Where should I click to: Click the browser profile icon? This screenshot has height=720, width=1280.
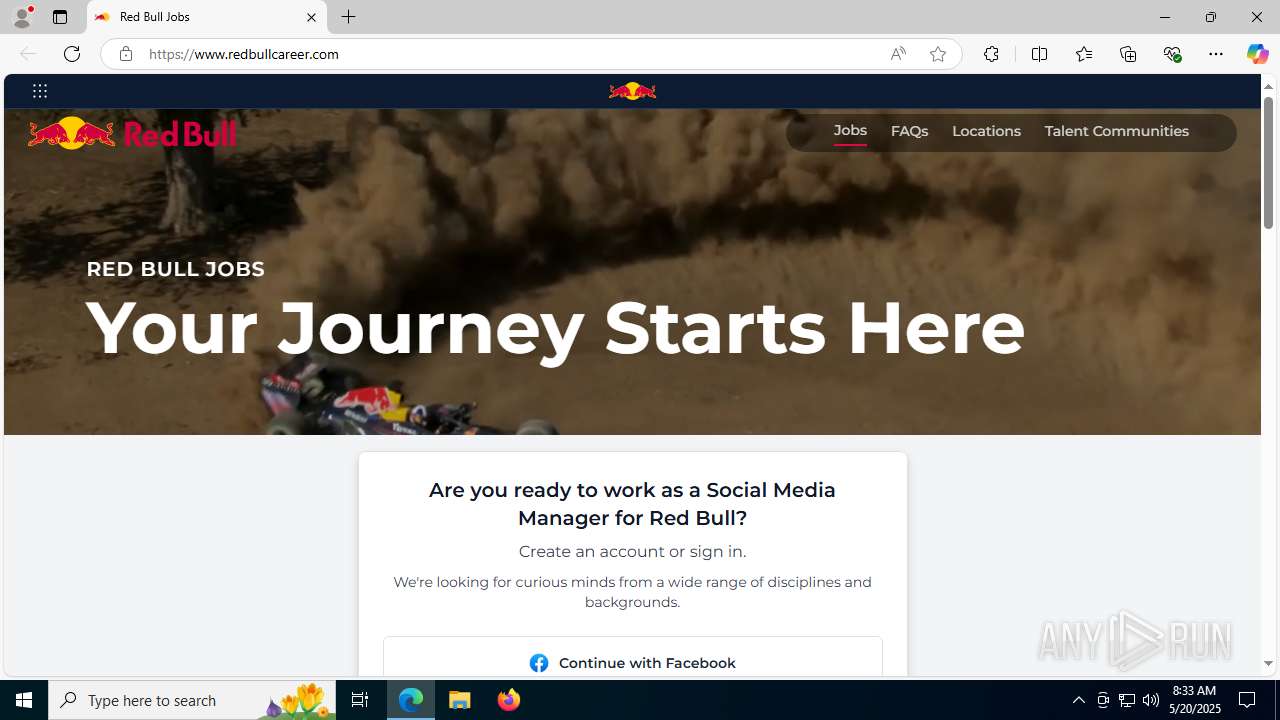coord(22,17)
